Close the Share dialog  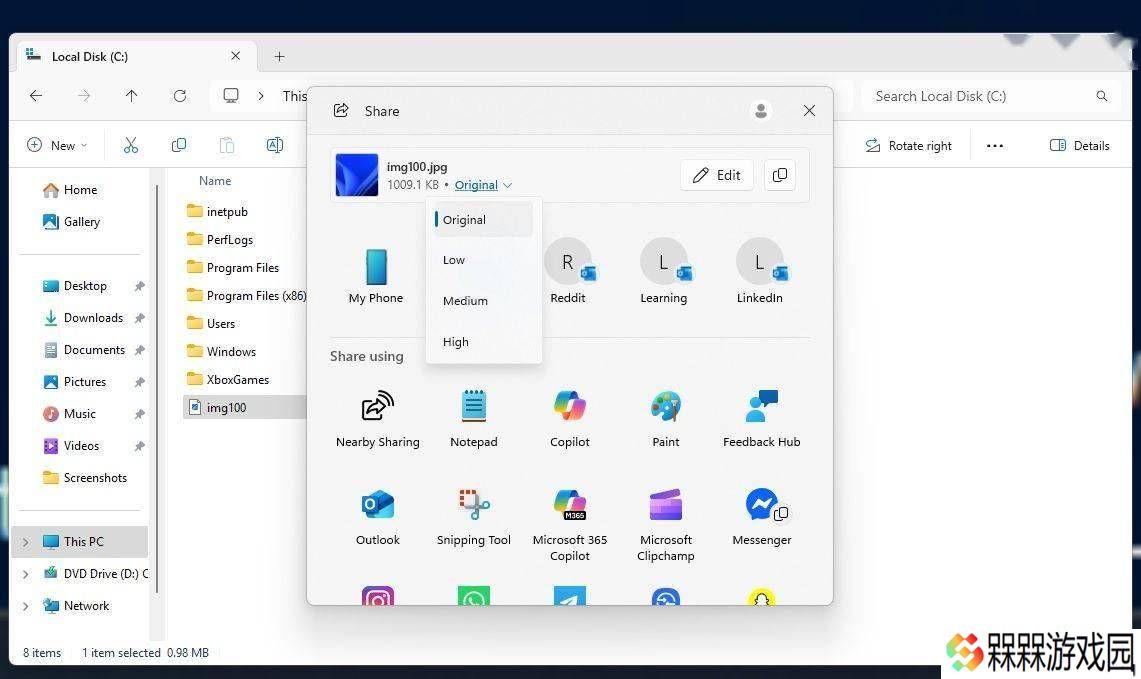809,111
